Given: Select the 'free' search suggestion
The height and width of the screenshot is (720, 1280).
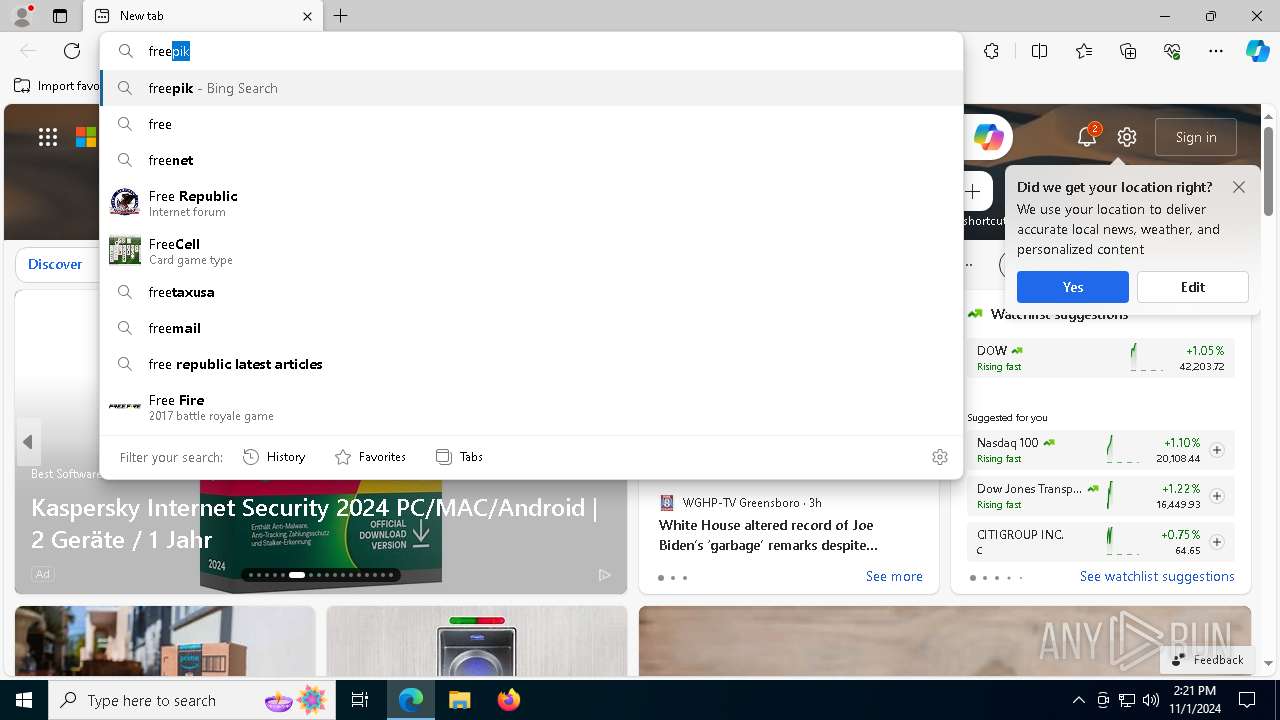Looking at the screenshot, I should 532,124.
